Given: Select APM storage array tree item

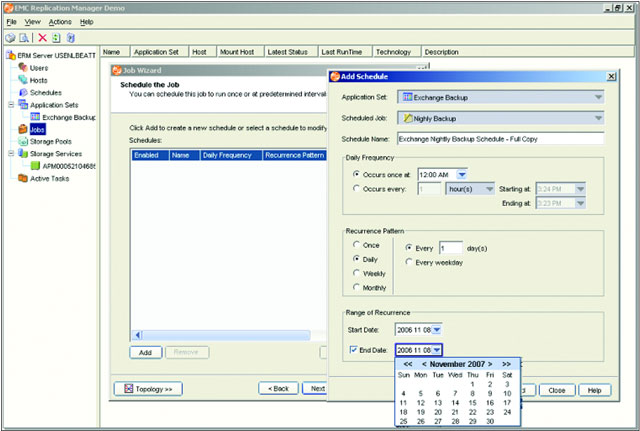Looking at the screenshot, I should pos(69,166).
